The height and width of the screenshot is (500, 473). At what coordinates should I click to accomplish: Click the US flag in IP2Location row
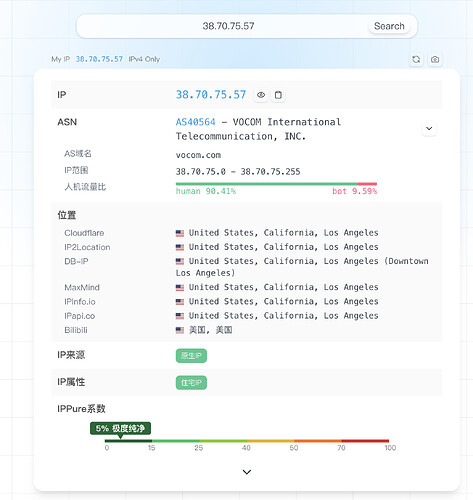pos(180,247)
